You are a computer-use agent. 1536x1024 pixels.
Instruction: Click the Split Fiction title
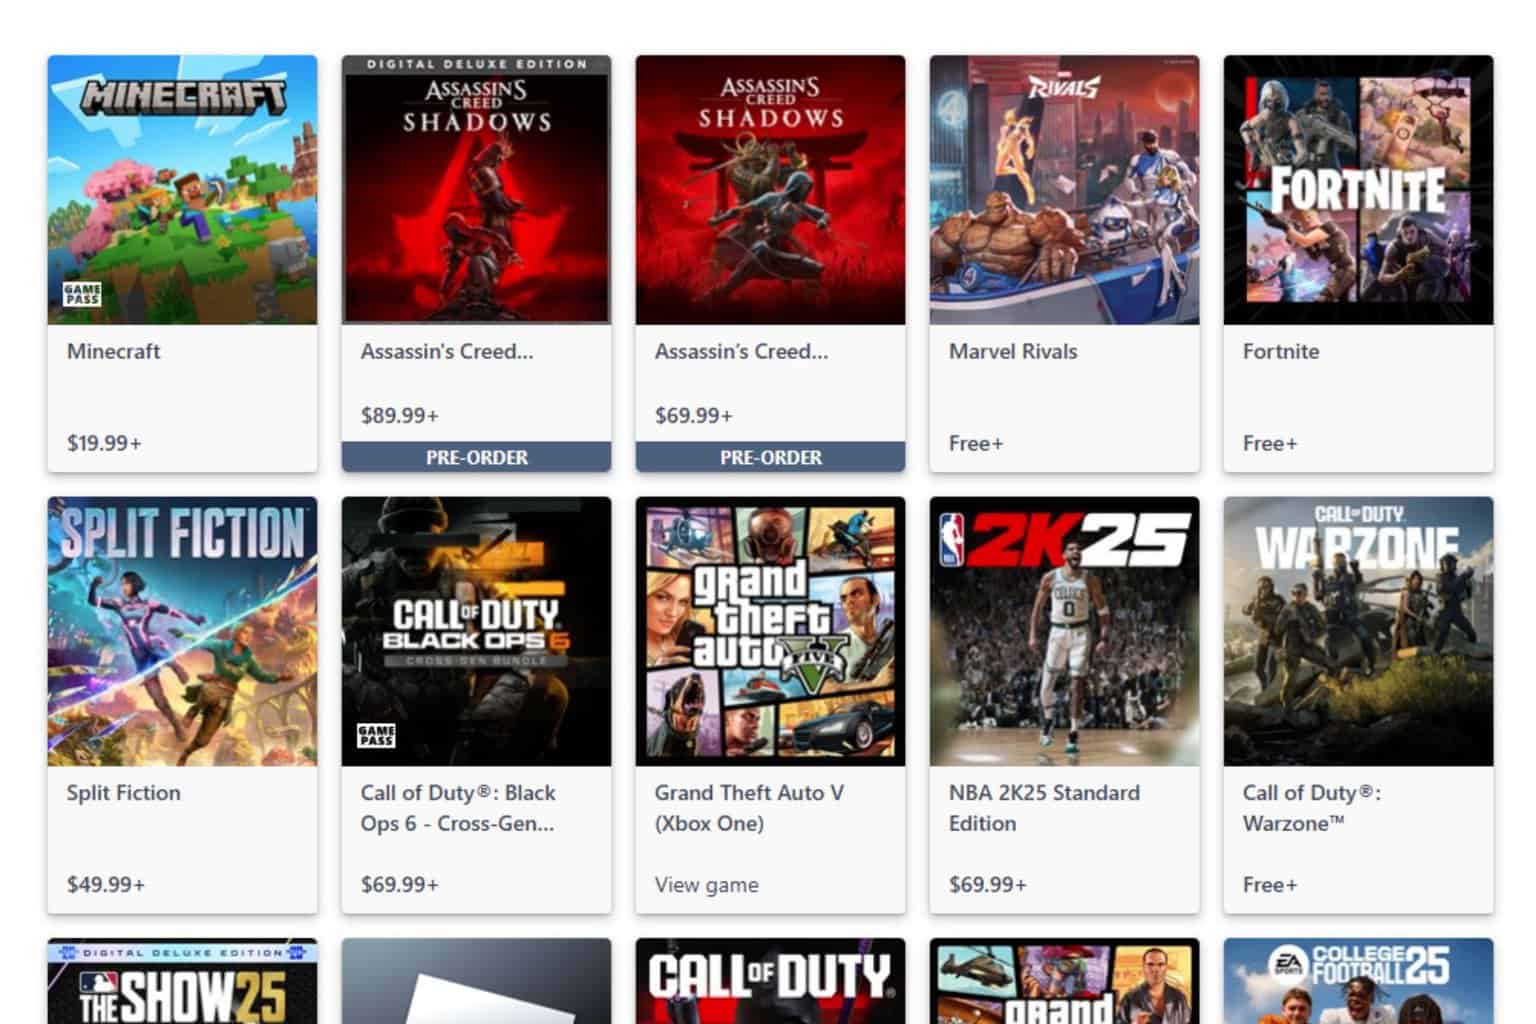[x=123, y=793]
